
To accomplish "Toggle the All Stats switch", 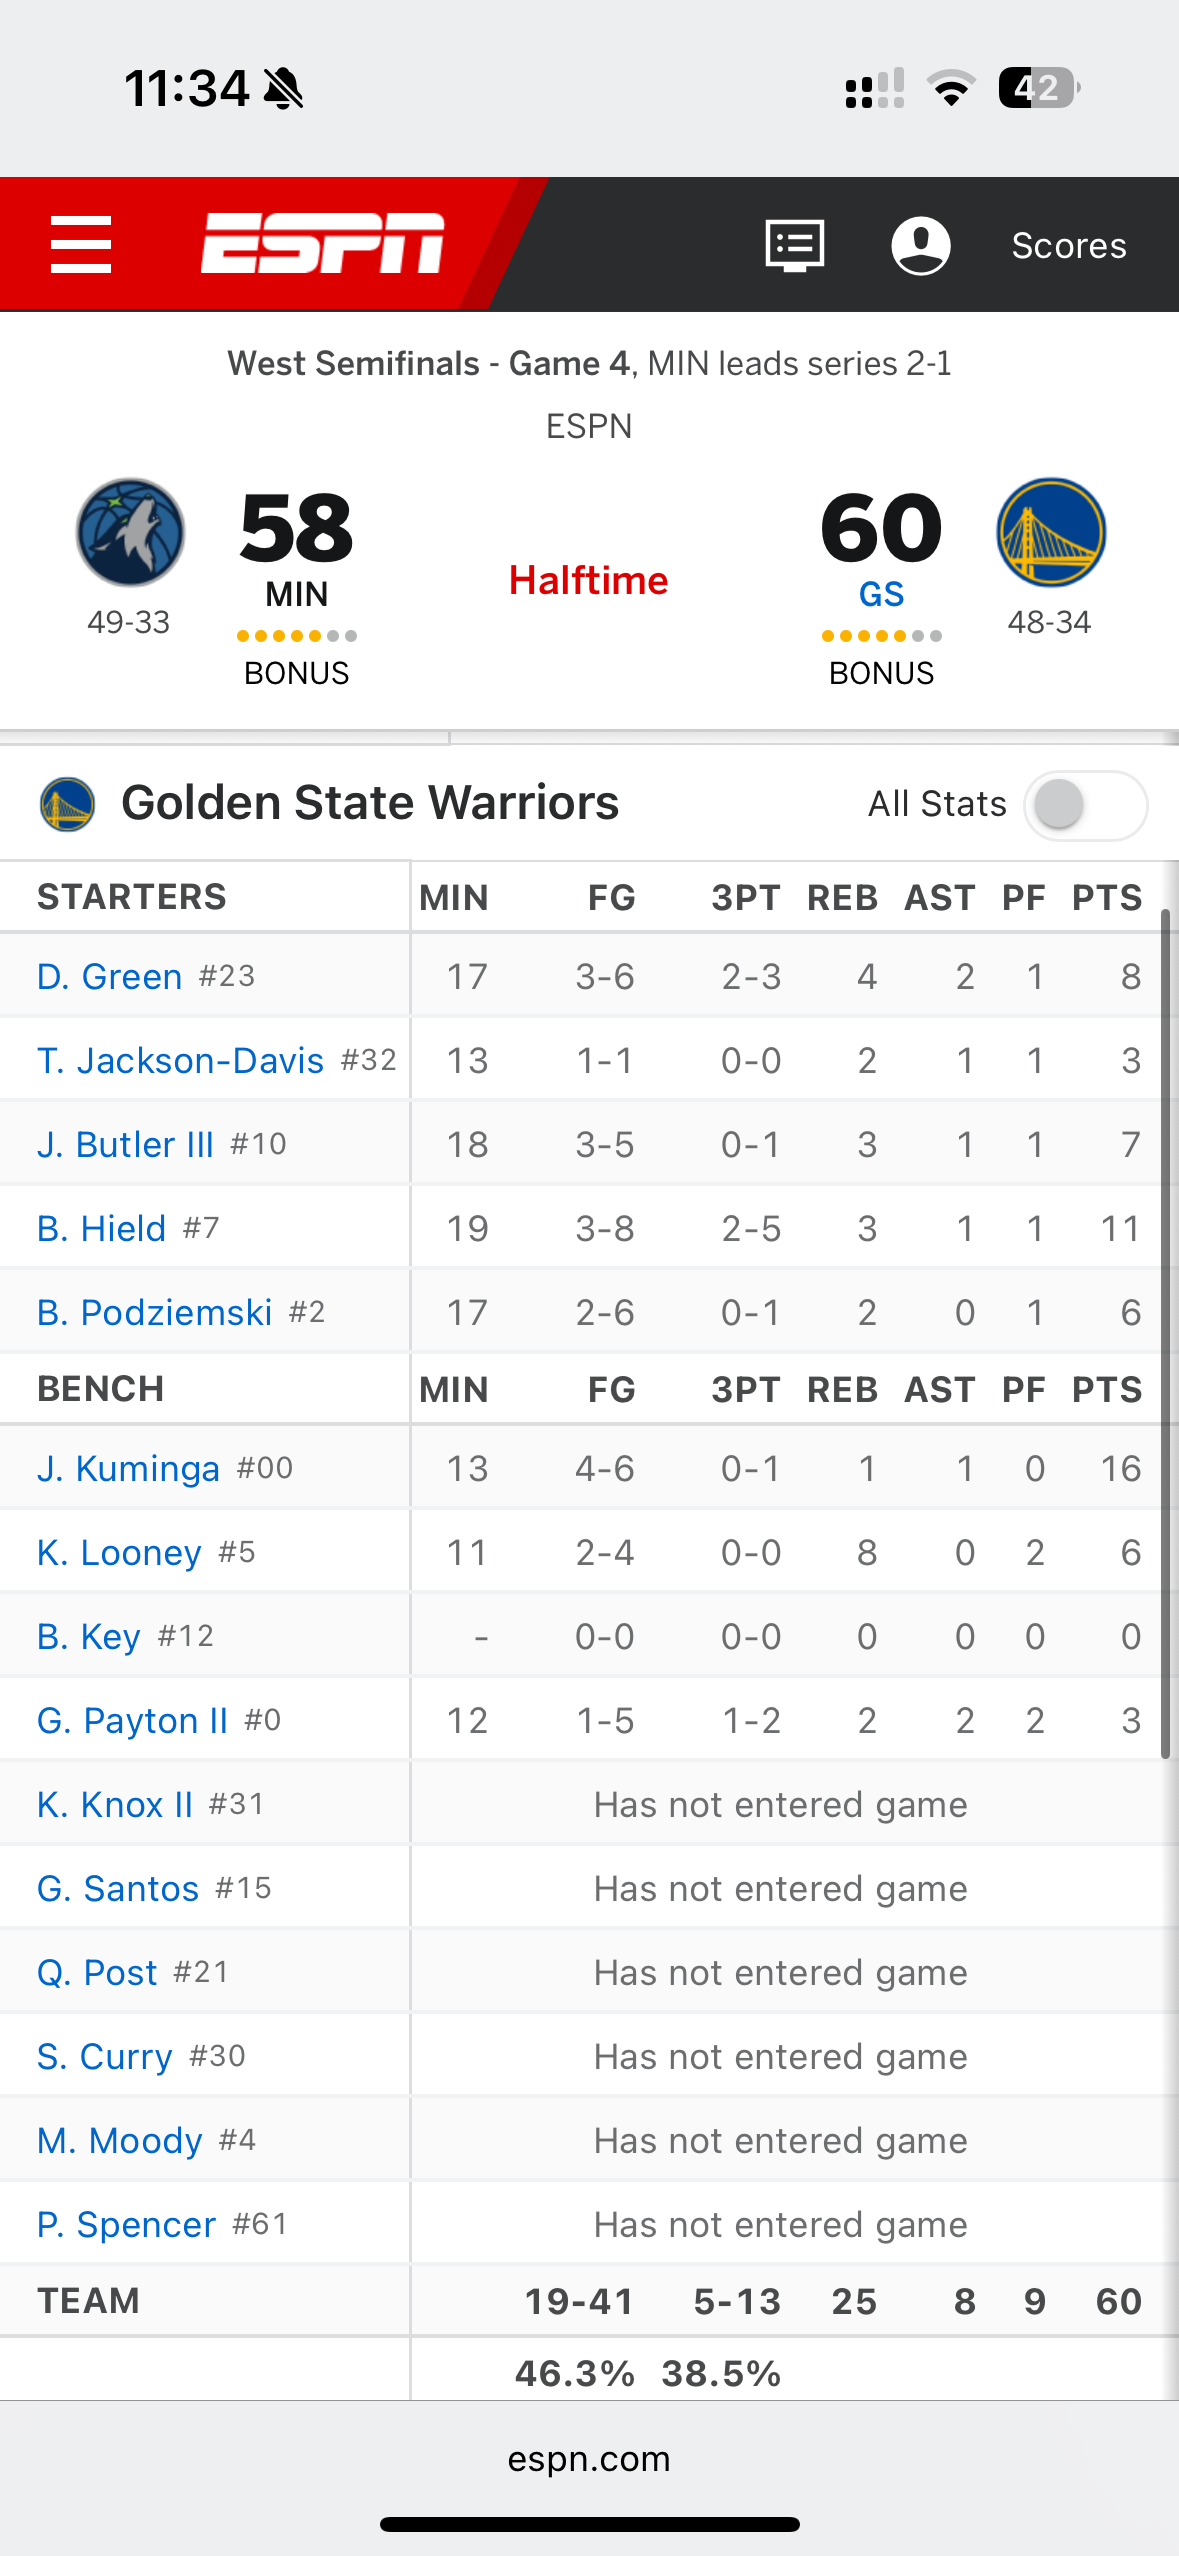I will pos(1085,805).
